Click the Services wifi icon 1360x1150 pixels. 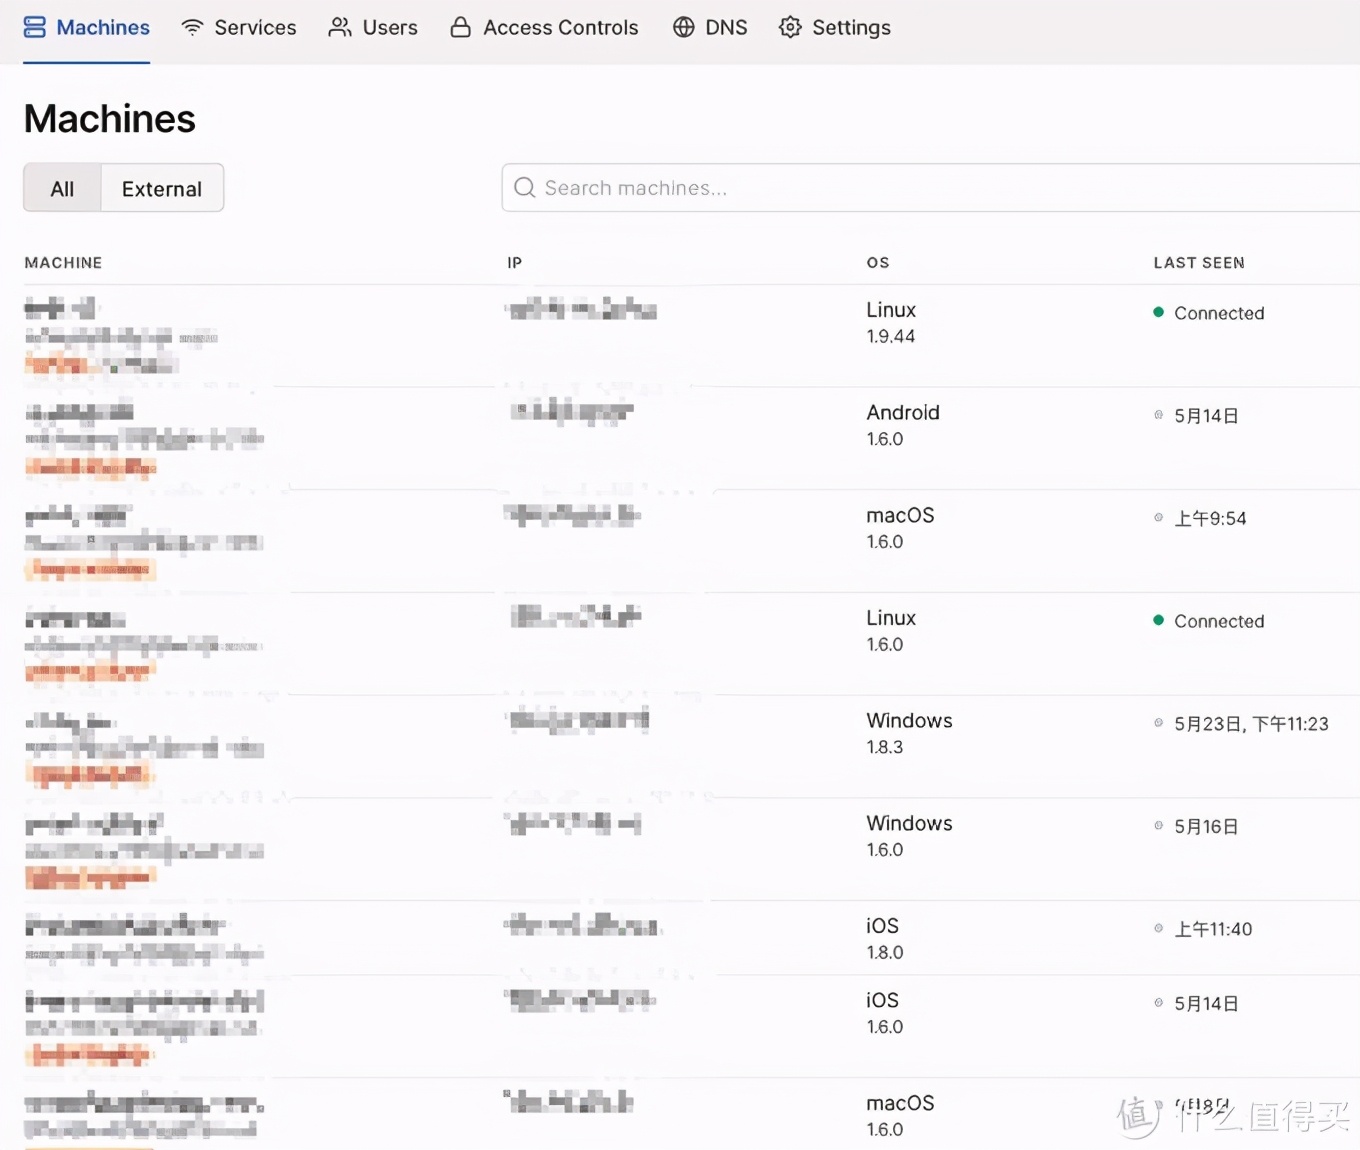click(x=192, y=27)
